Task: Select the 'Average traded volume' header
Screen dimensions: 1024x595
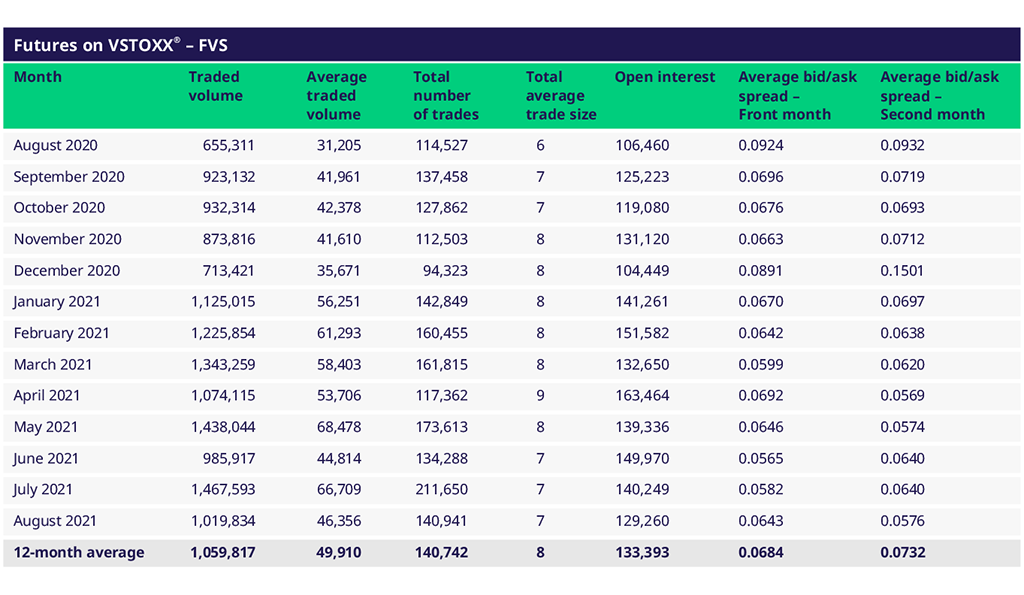Action: pos(336,96)
